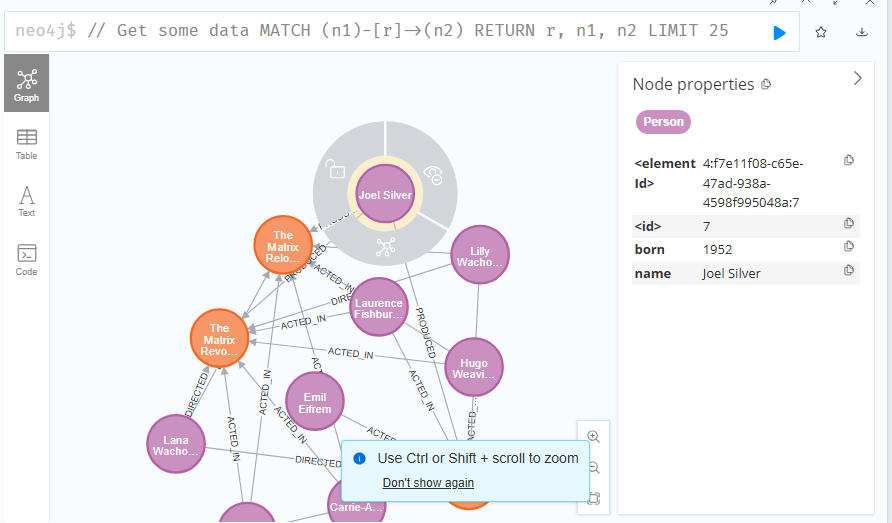Screen dimensions: 892x523
Task: Dismiss Joel Silver node with hide eye icon
Action: click(433, 175)
